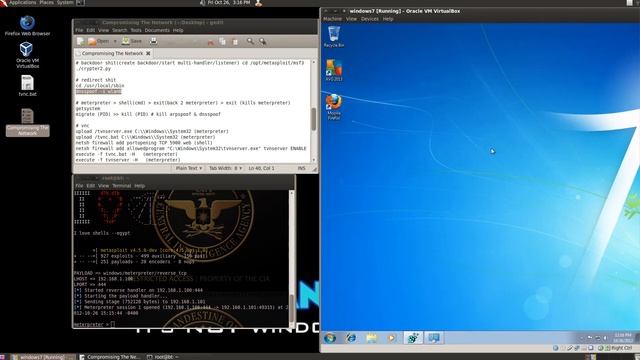This screenshot has height=360, width=640.
Task: Switch to the windows7 [Running] taskbar button
Action: click(x=43, y=357)
